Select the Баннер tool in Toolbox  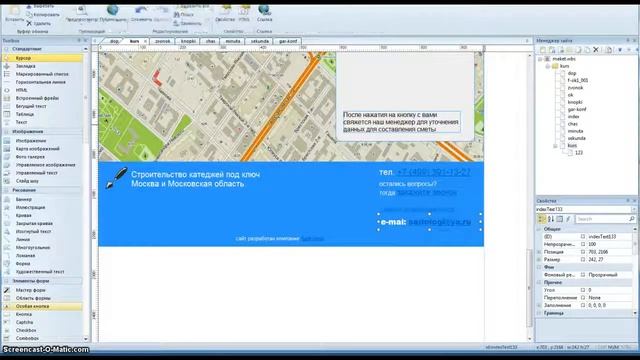(x=42, y=199)
